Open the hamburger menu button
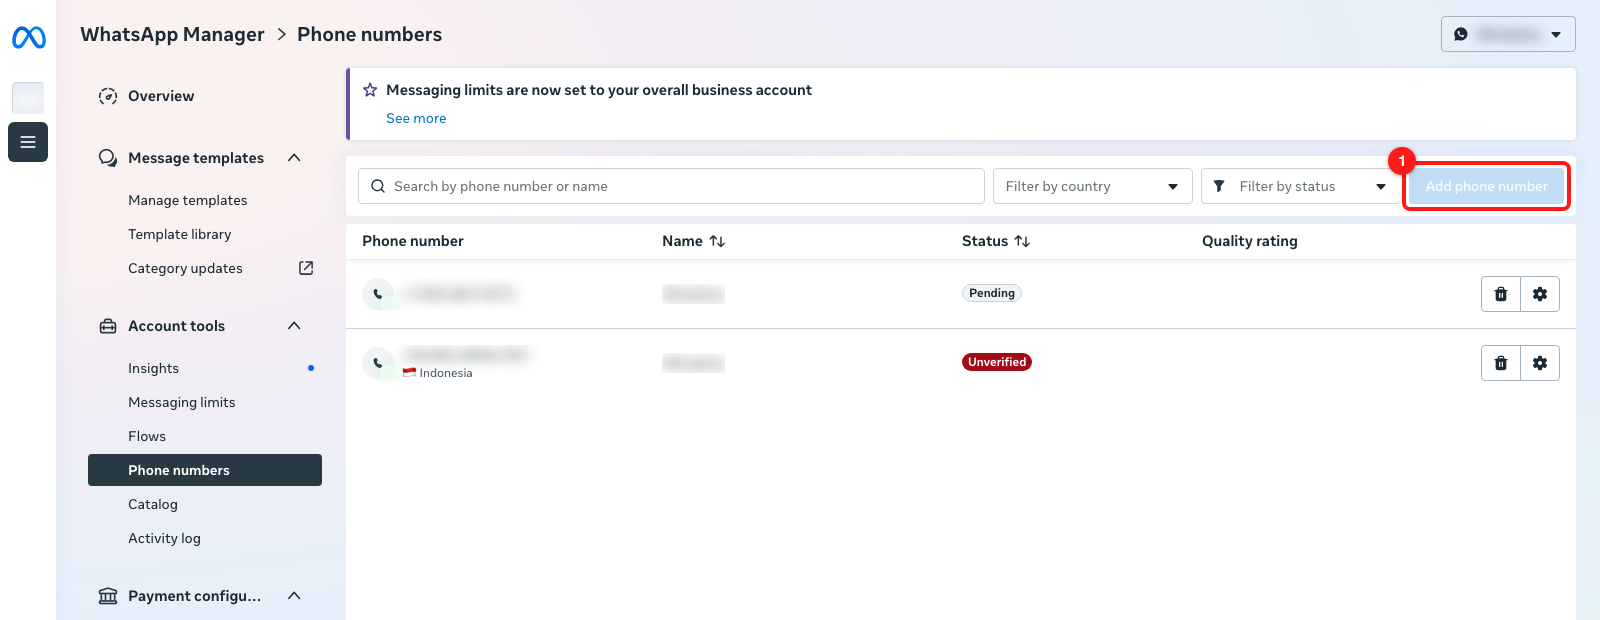Image resolution: width=1600 pixels, height=620 pixels. (28, 142)
